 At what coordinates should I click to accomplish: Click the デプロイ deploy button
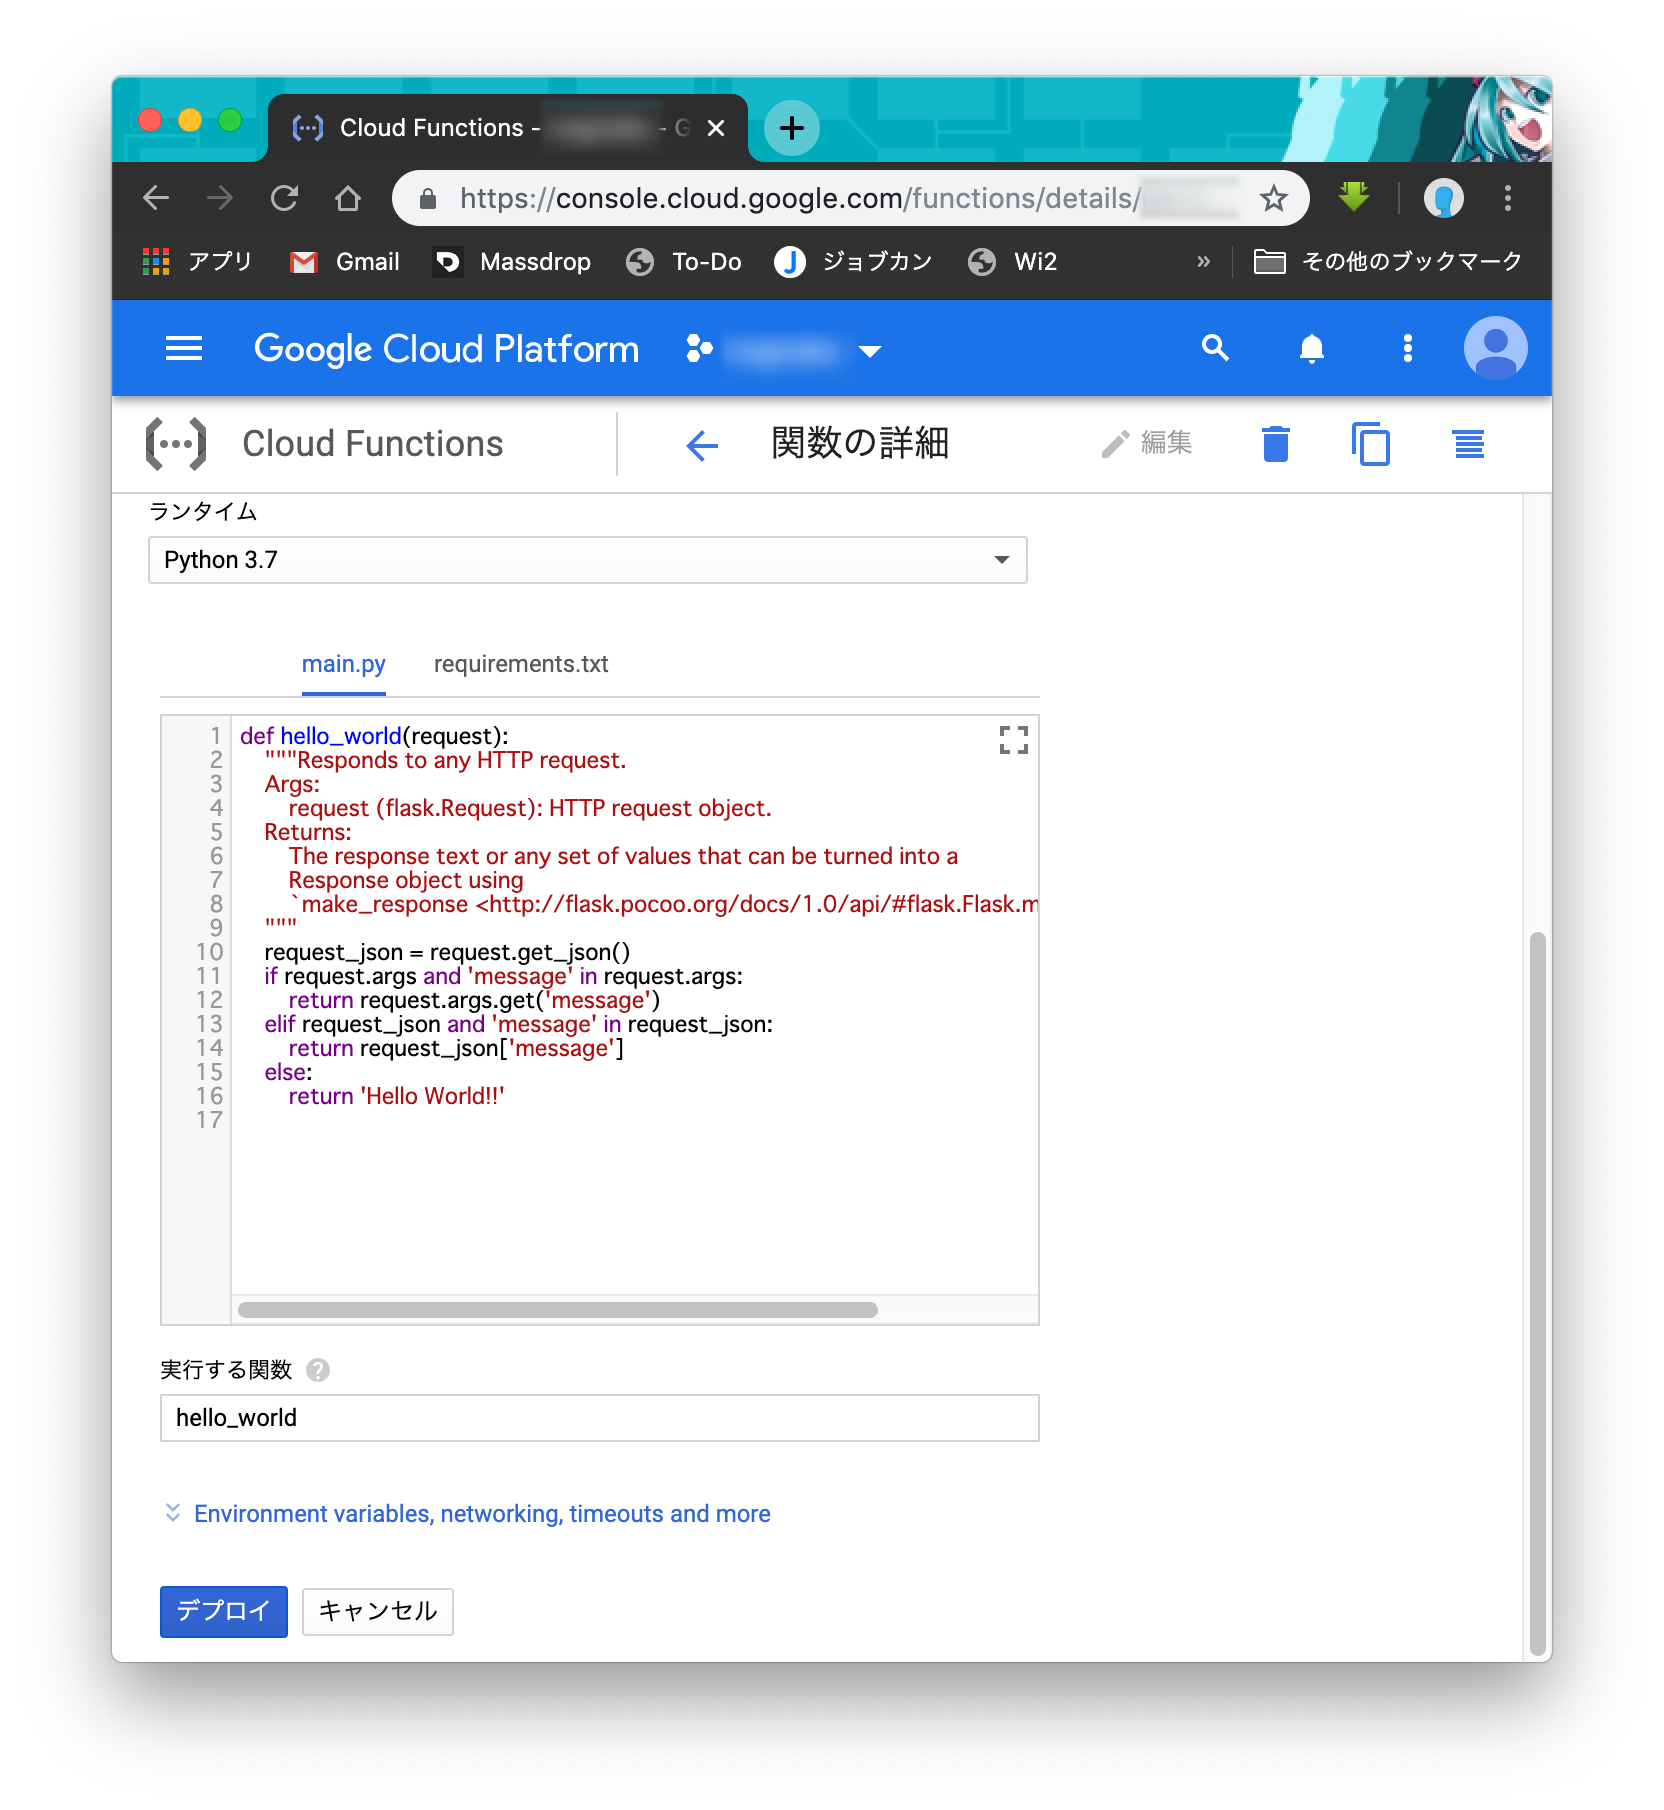[222, 1611]
